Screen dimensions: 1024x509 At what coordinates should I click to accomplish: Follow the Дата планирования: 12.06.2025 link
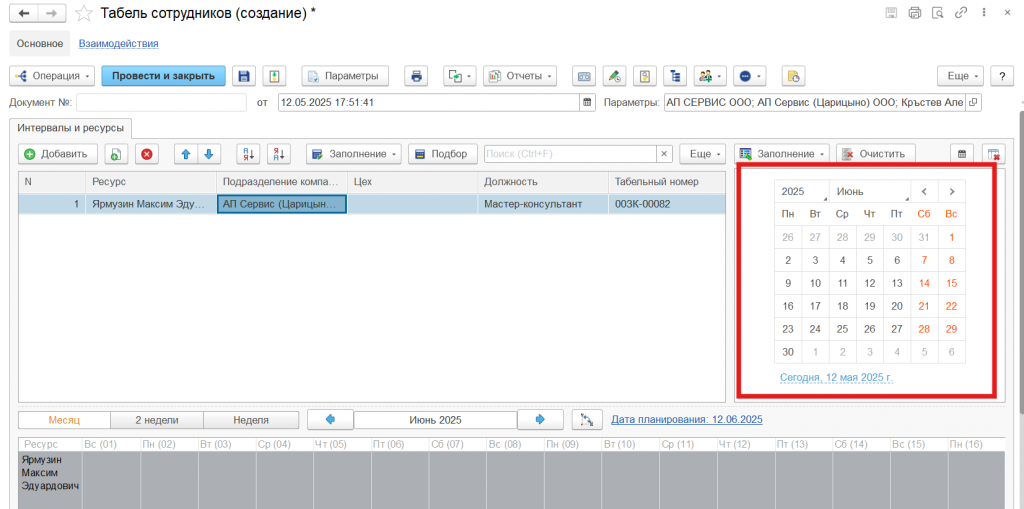pos(686,420)
